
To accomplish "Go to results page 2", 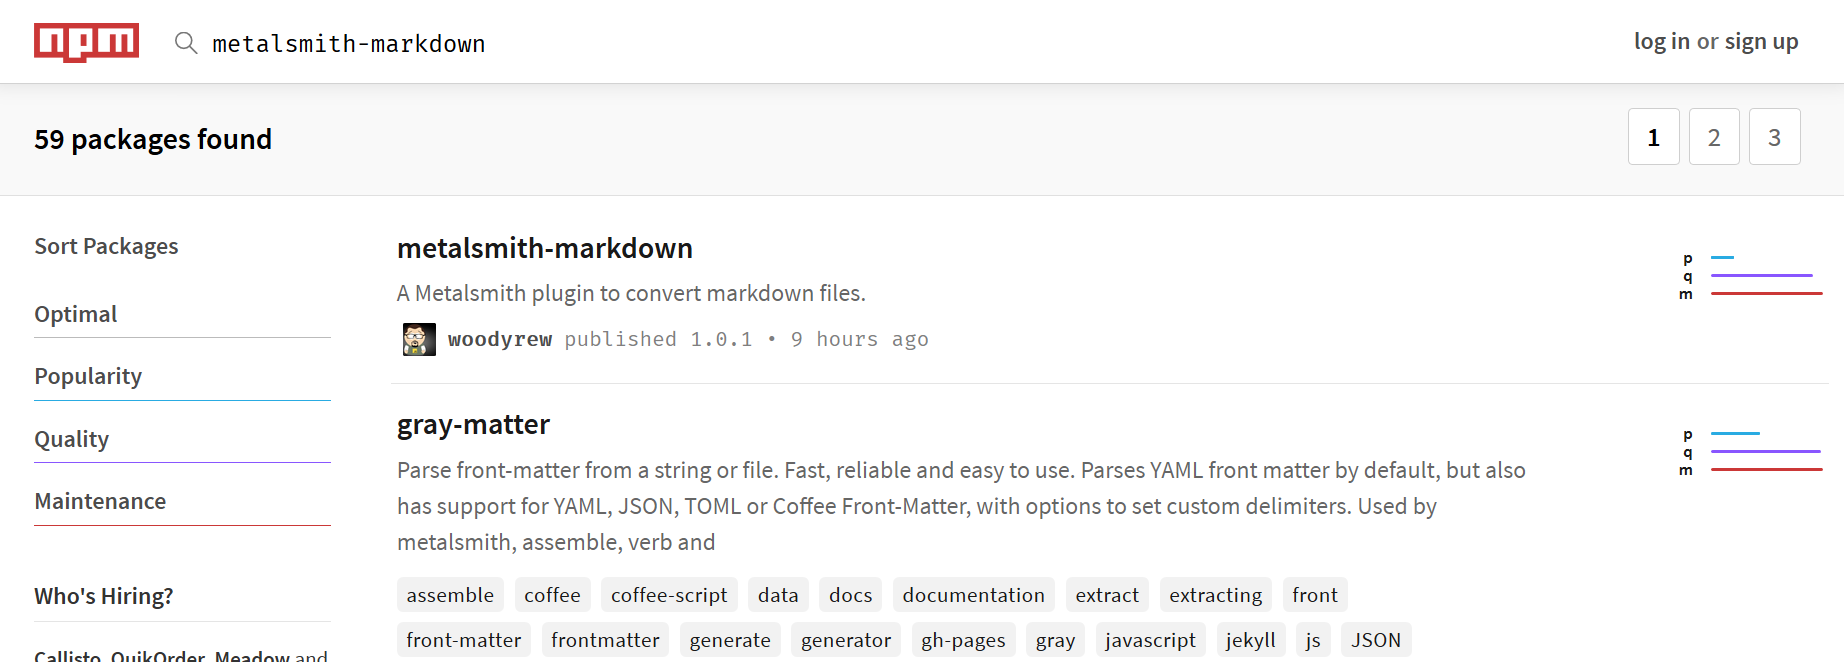I will coord(1714,137).
